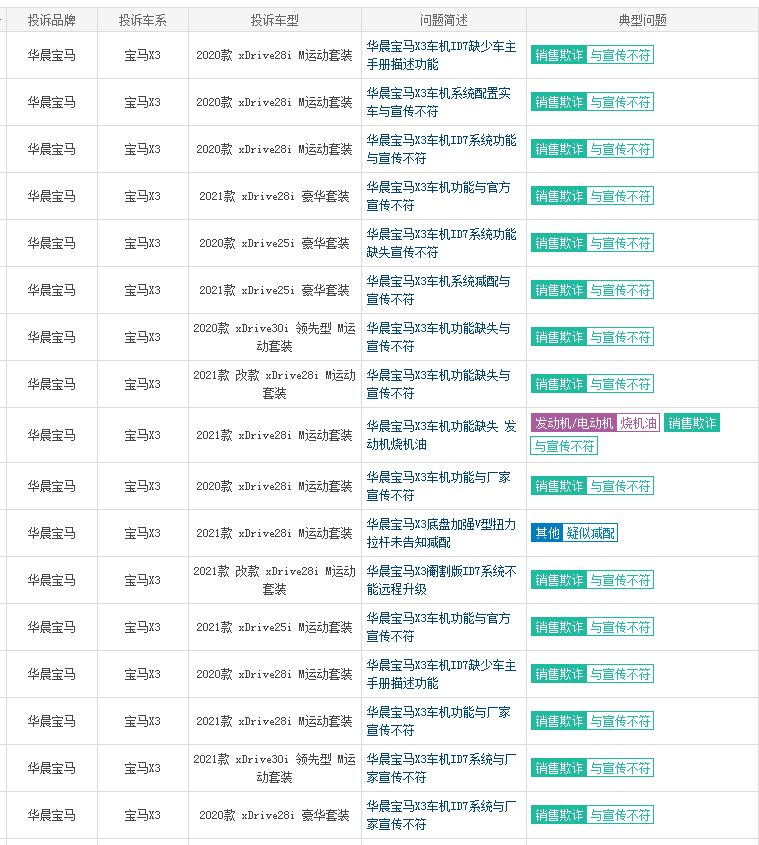Click the 车机系统减配与宣传不符 complaint link
This screenshot has height=845, width=759.
click(x=438, y=290)
